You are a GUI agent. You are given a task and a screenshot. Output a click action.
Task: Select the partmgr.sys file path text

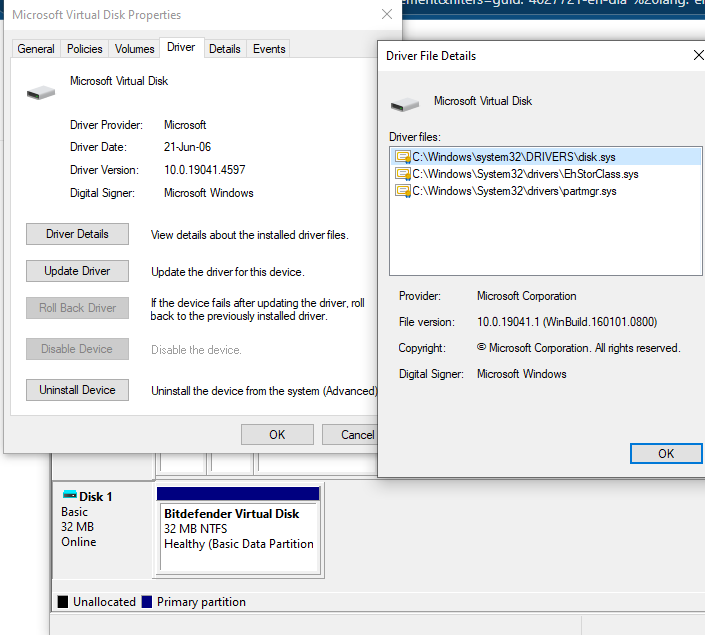click(x=514, y=191)
